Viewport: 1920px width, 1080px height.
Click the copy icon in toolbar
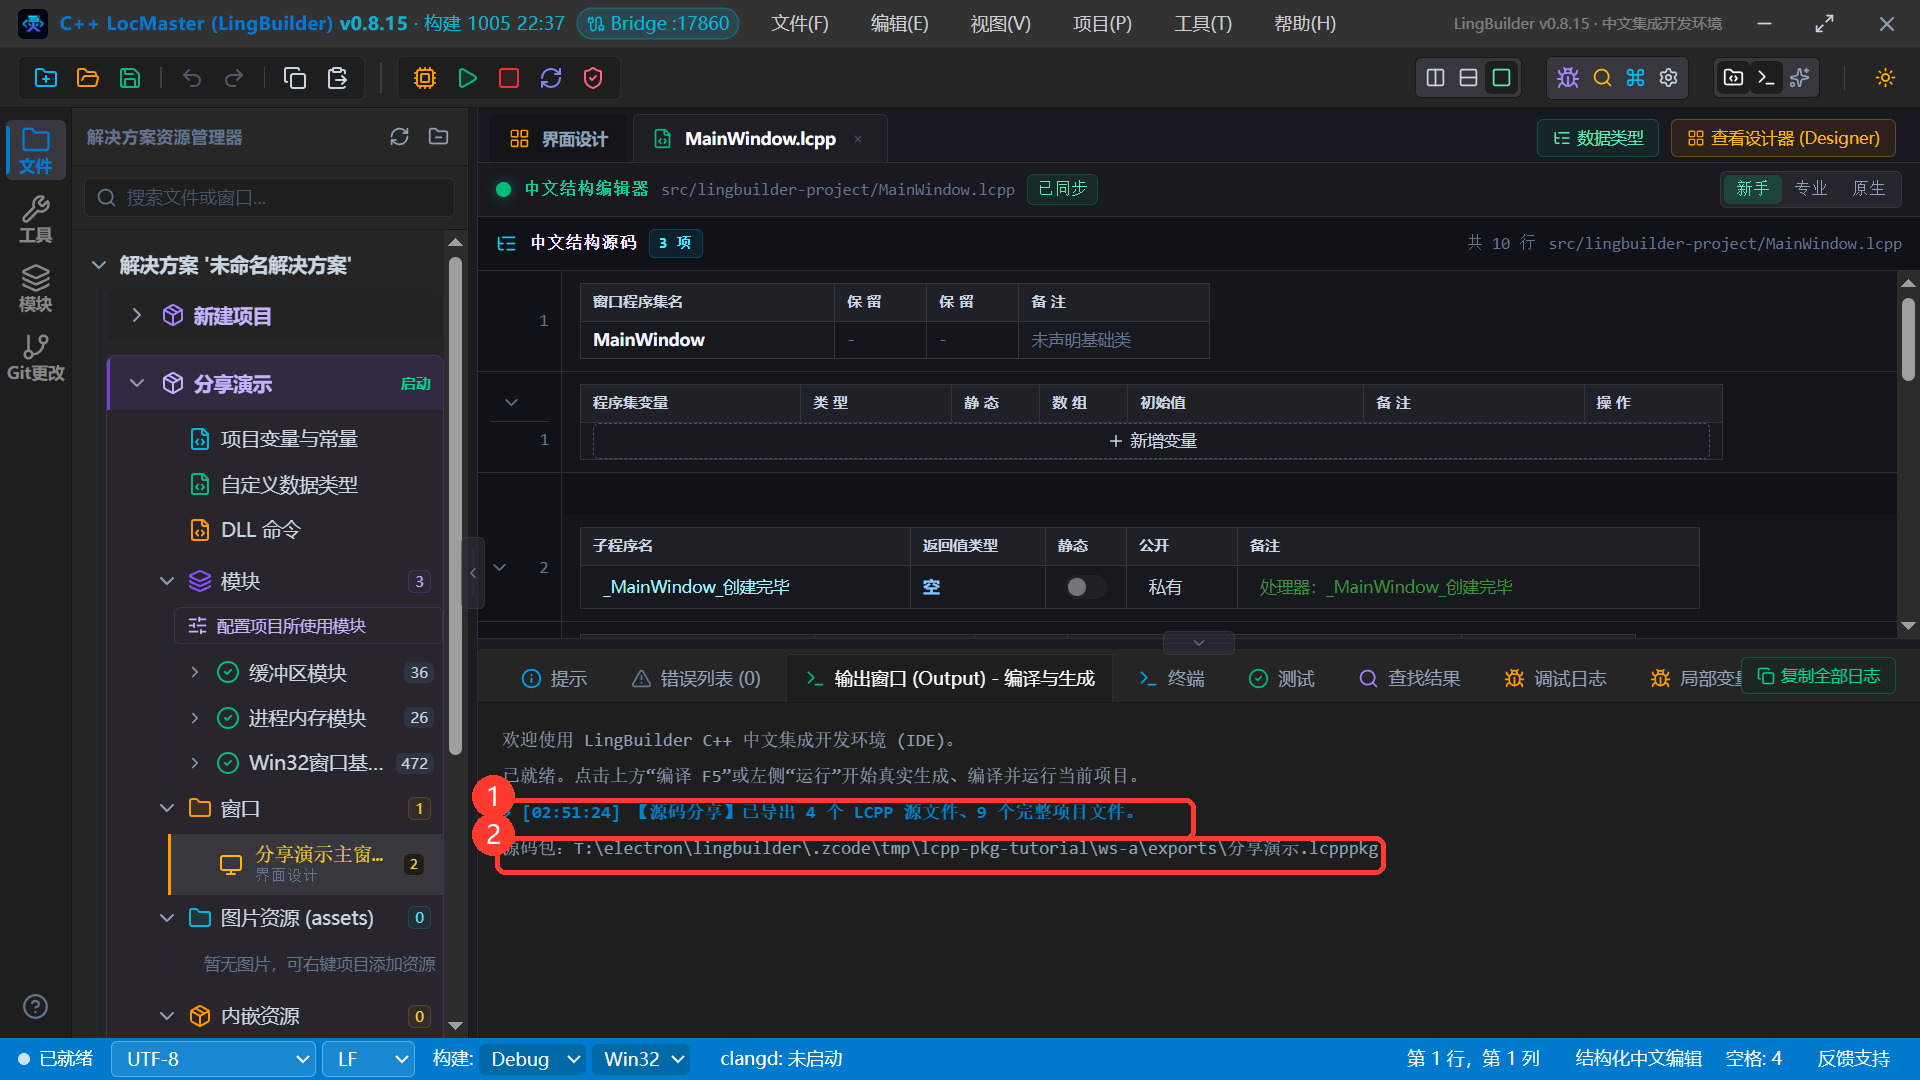[x=295, y=78]
